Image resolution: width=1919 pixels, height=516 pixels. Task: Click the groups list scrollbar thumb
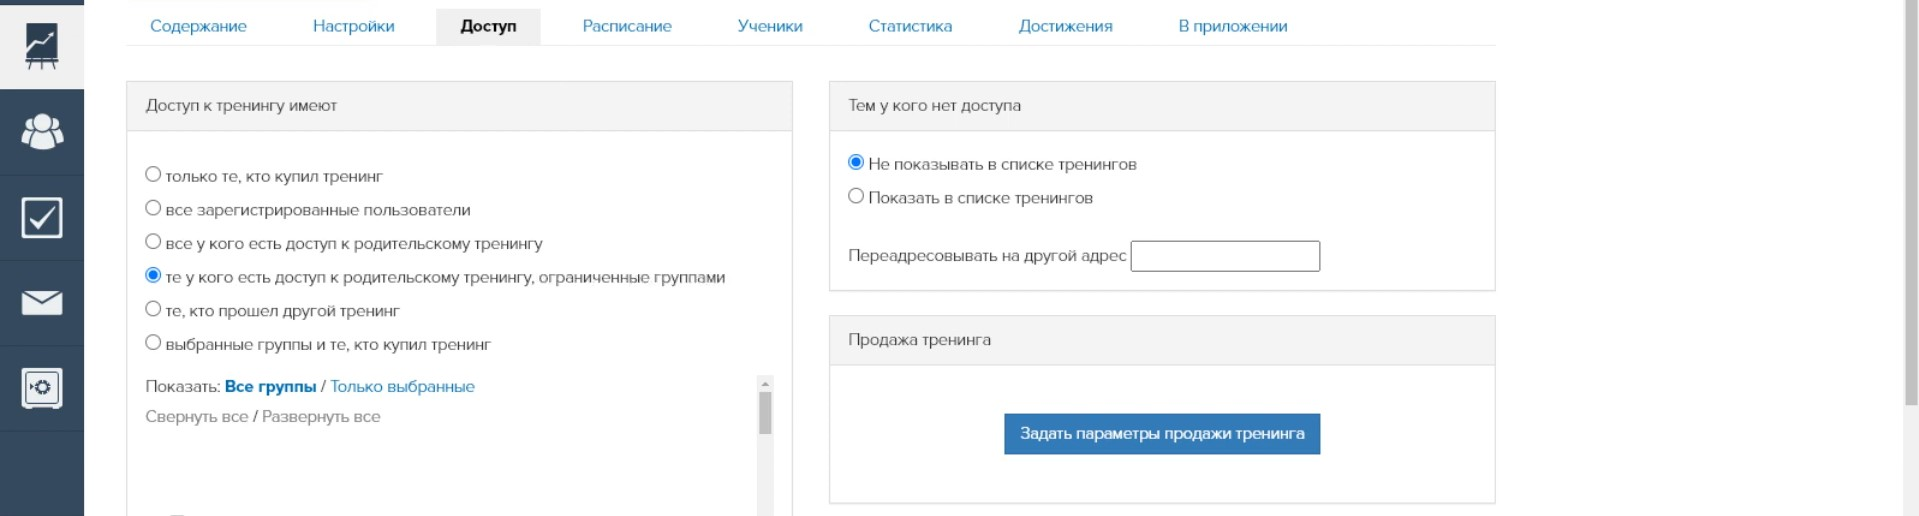[765, 413]
